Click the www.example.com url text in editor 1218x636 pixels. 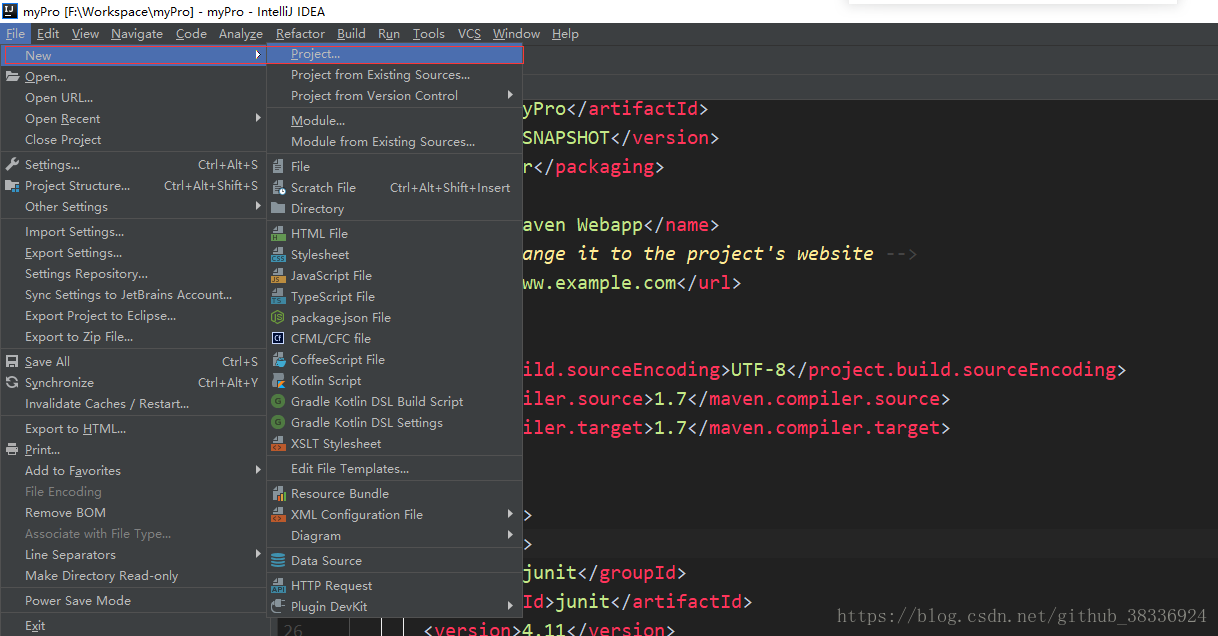pyautogui.click(x=599, y=282)
